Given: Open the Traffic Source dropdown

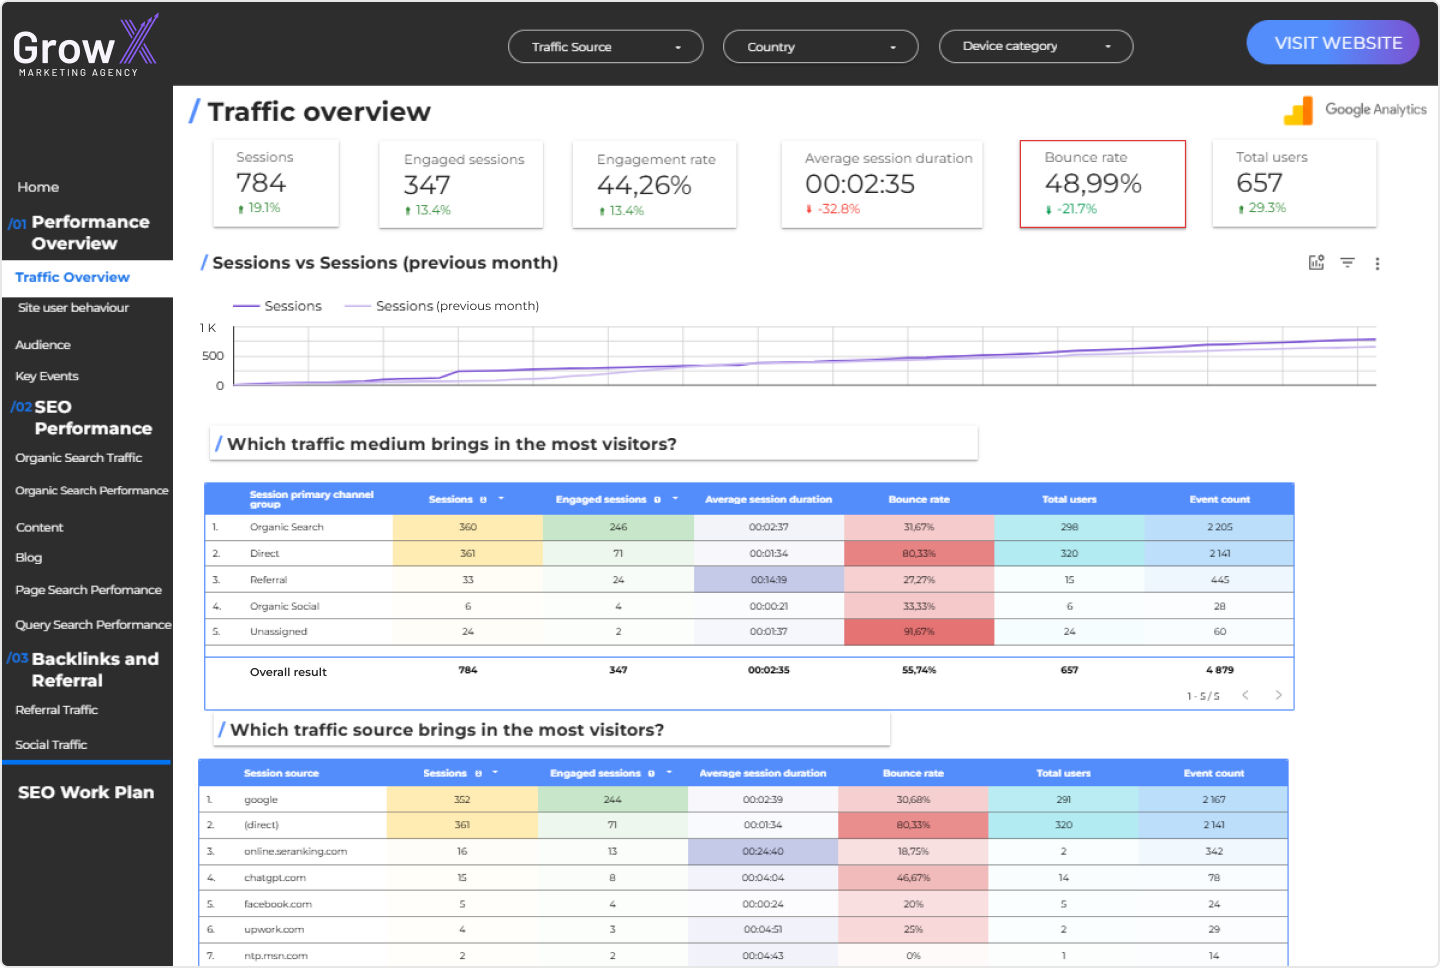Looking at the screenshot, I should 605,47.
